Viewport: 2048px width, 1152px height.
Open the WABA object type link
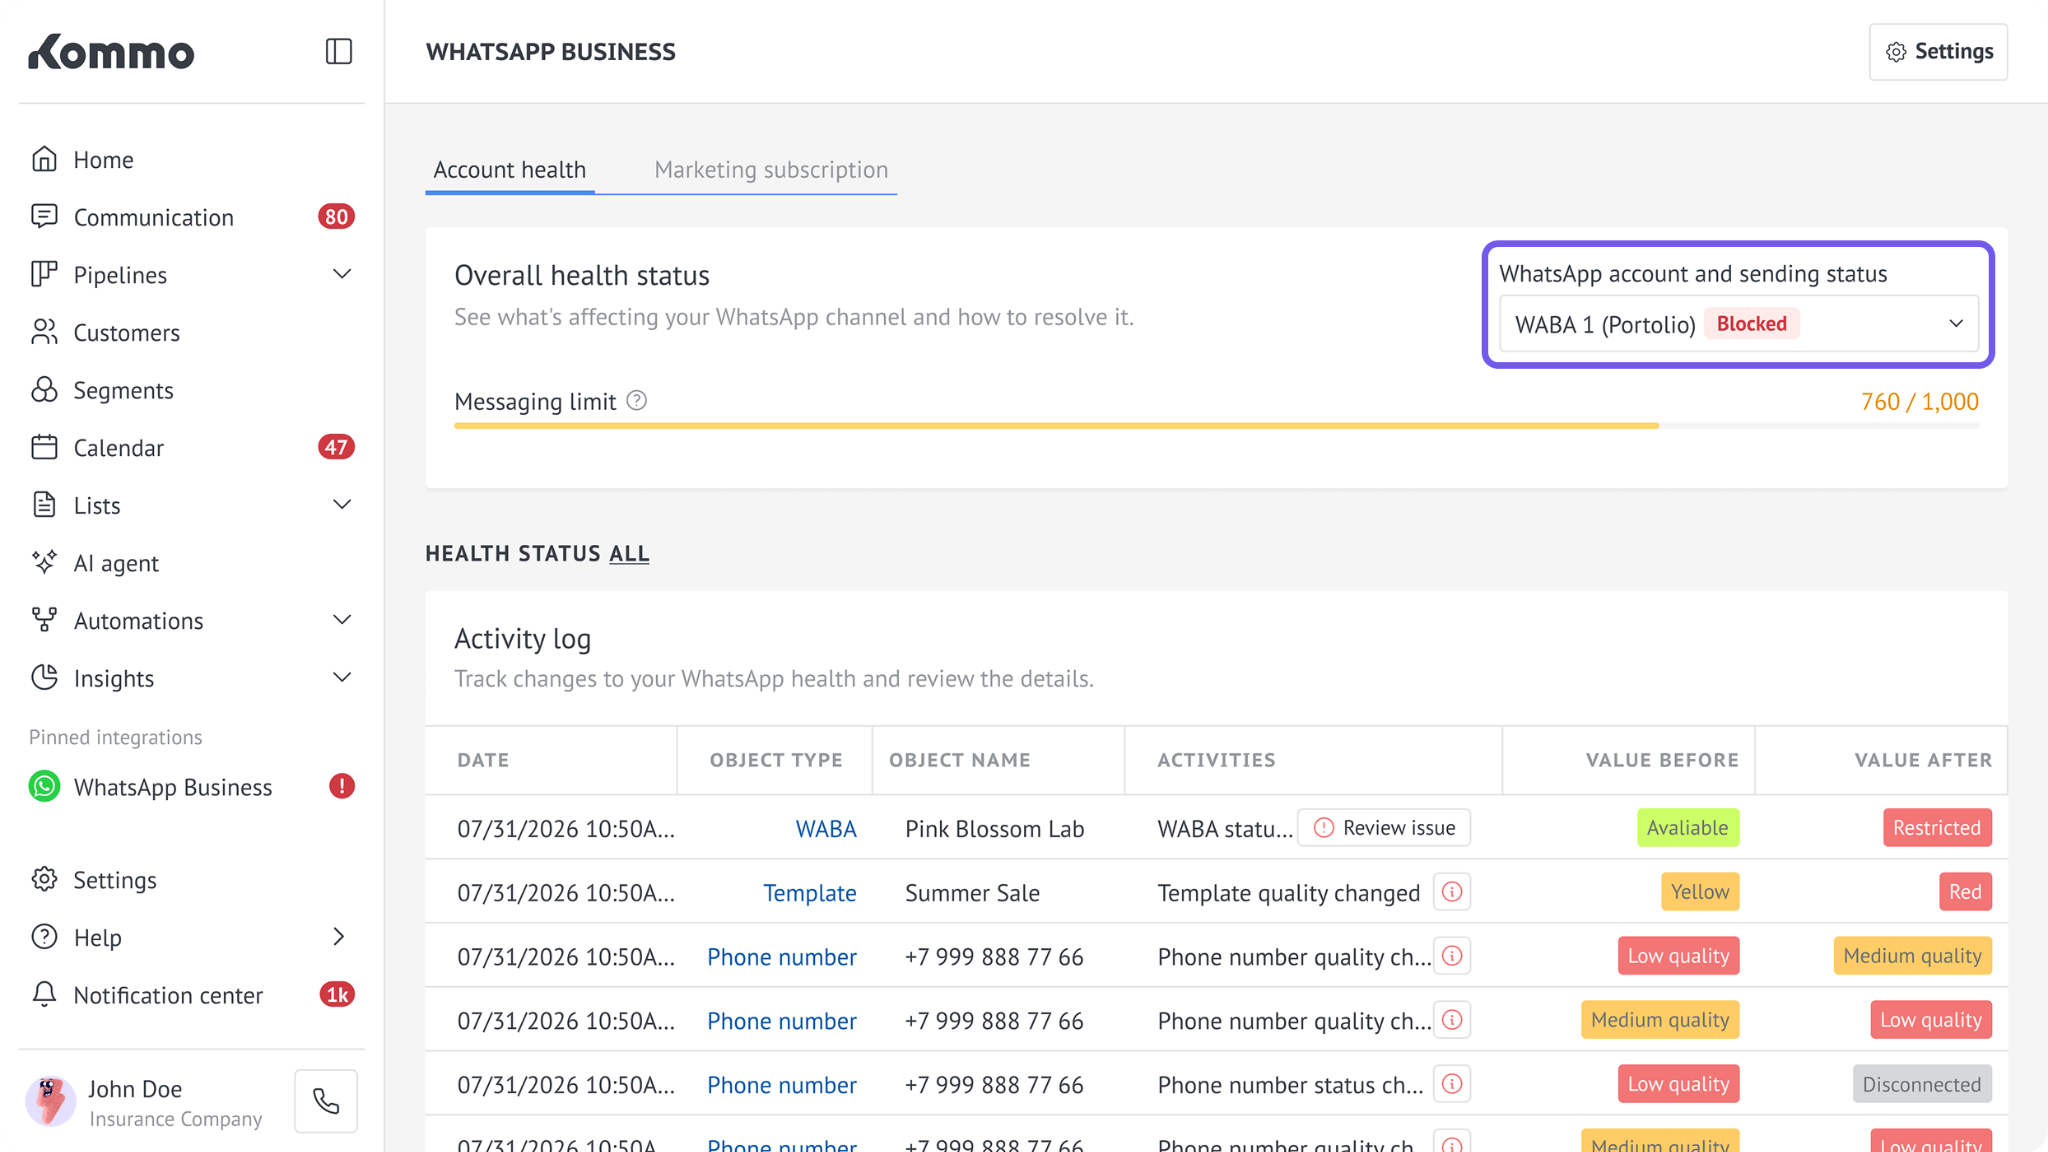(x=826, y=829)
